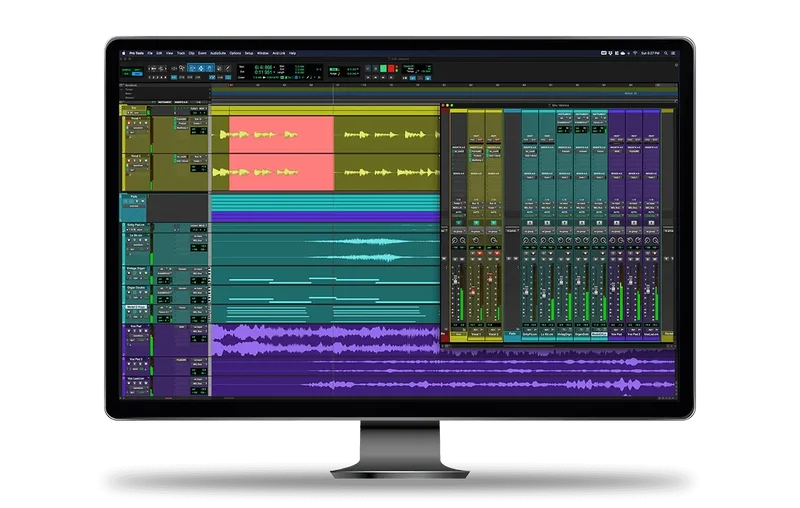Select the Trim tool

192,68
